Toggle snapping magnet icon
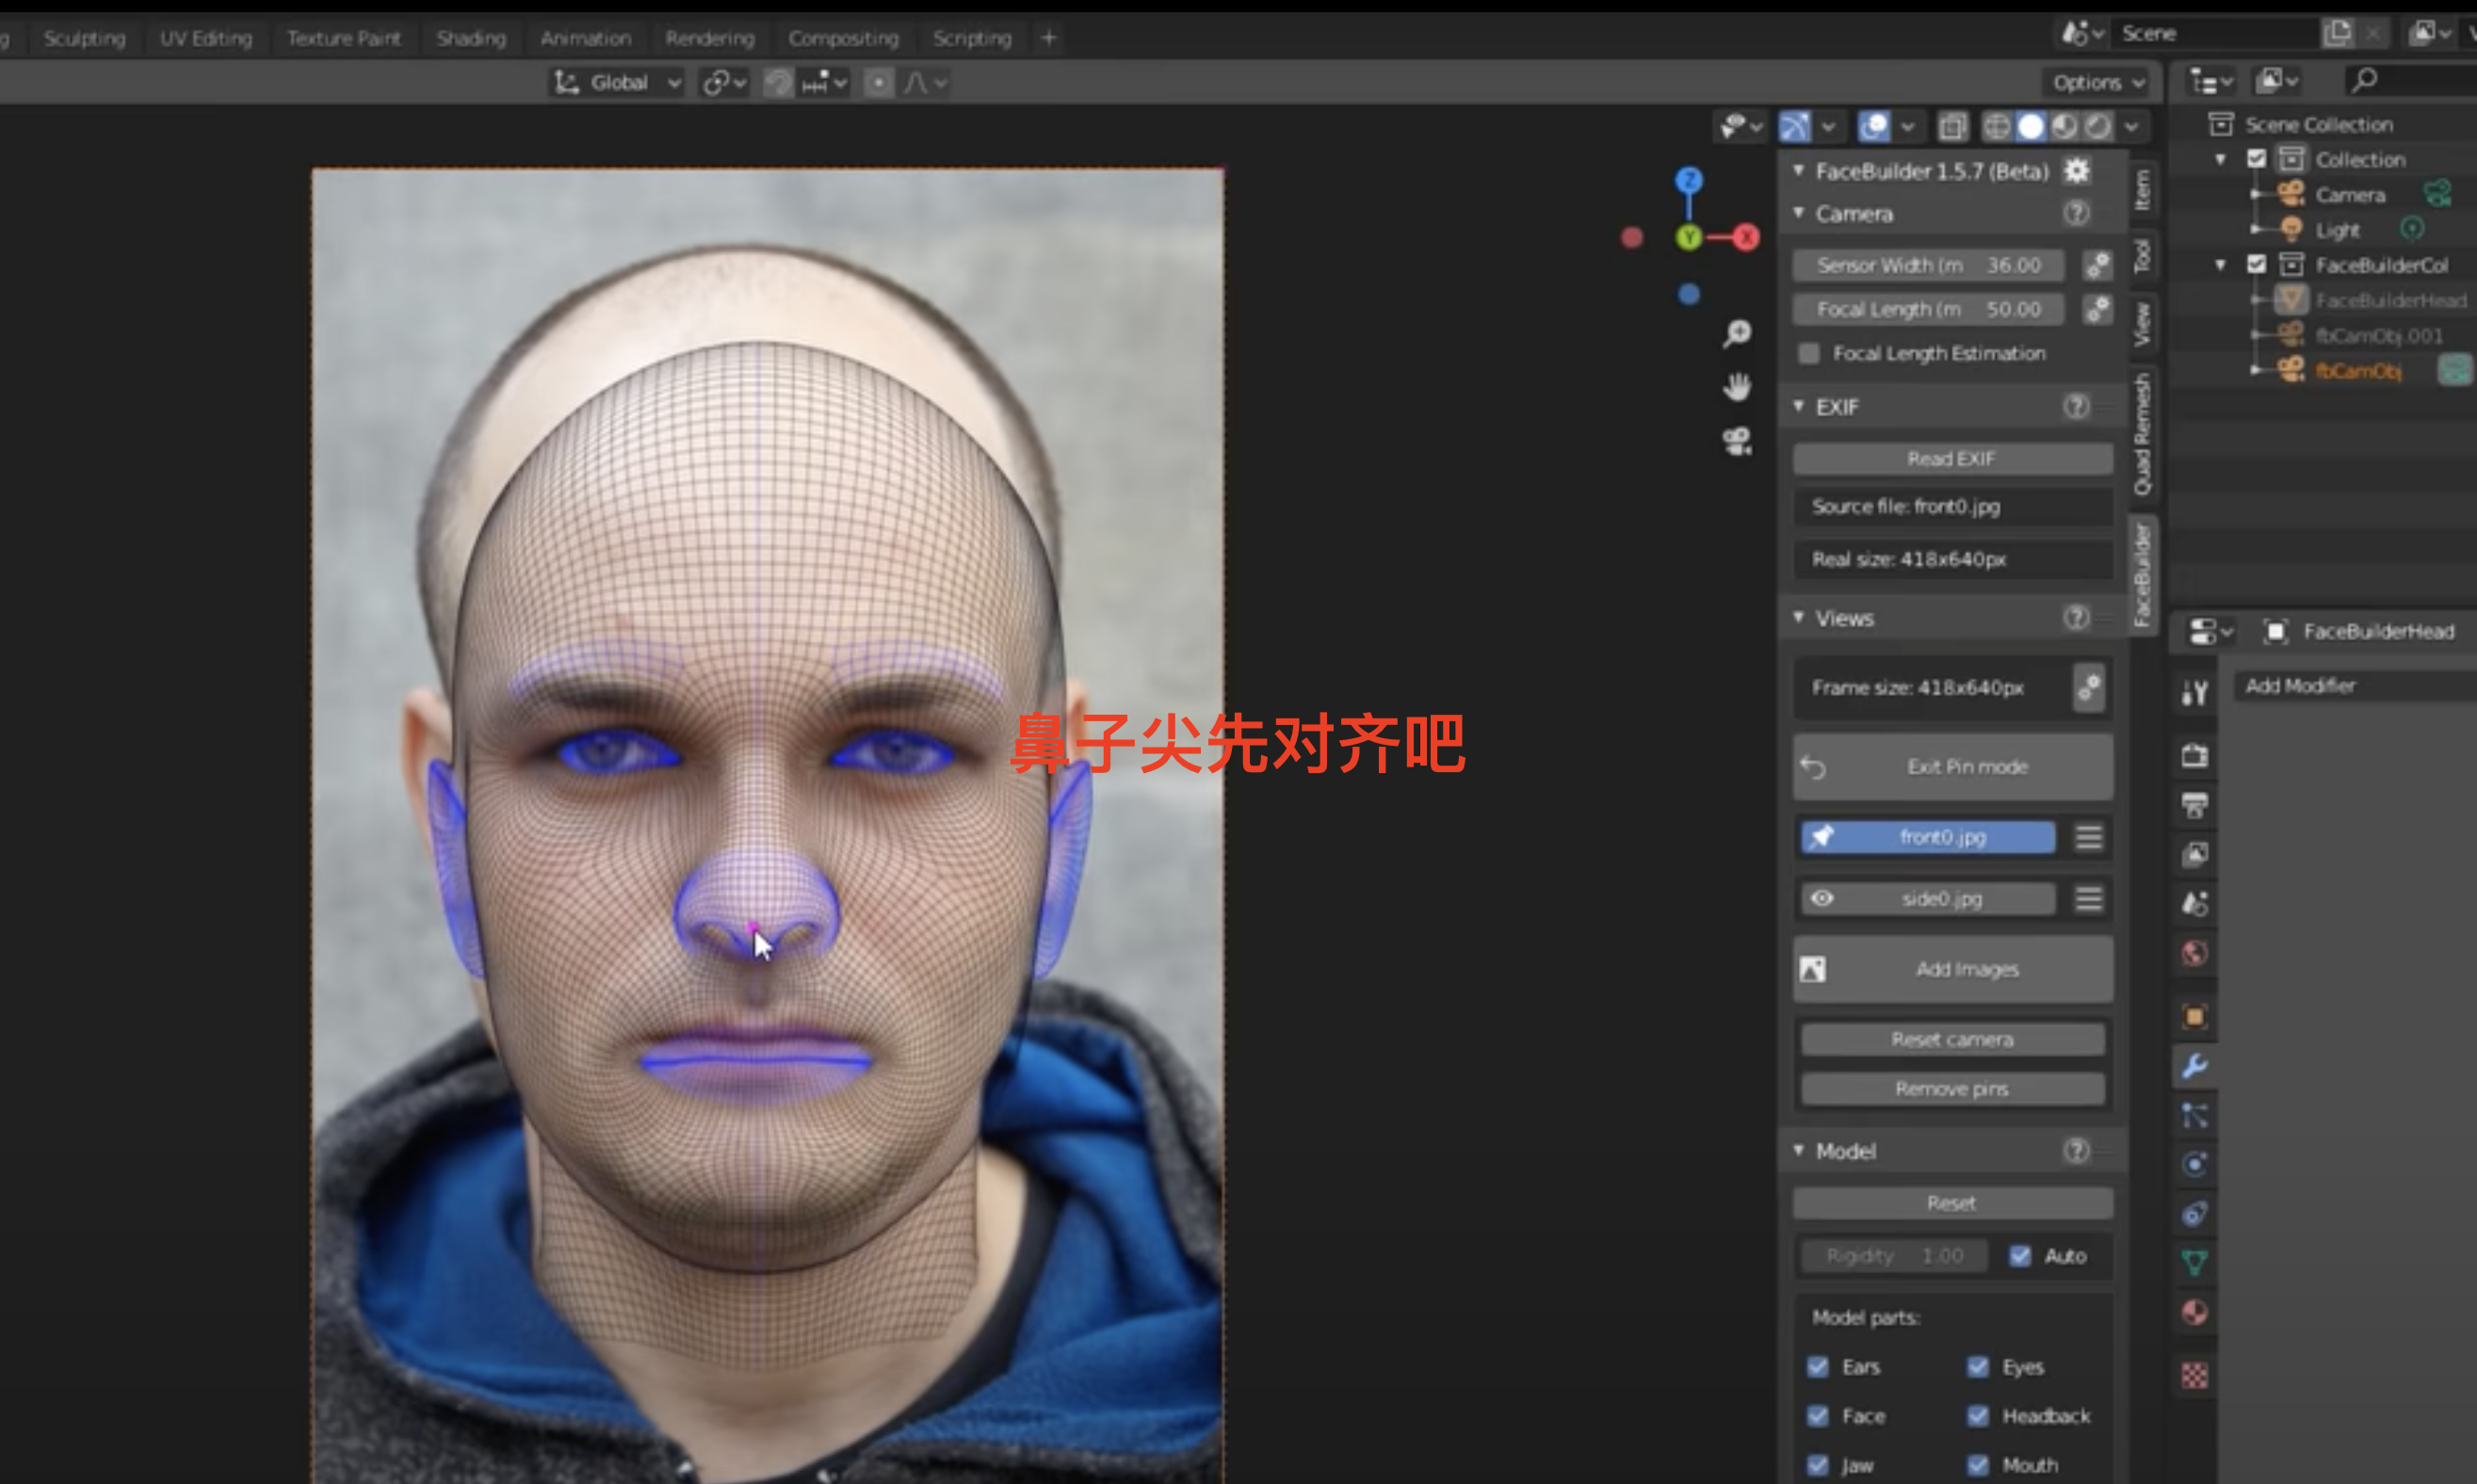This screenshot has height=1484, width=2477. pyautogui.click(x=778, y=83)
